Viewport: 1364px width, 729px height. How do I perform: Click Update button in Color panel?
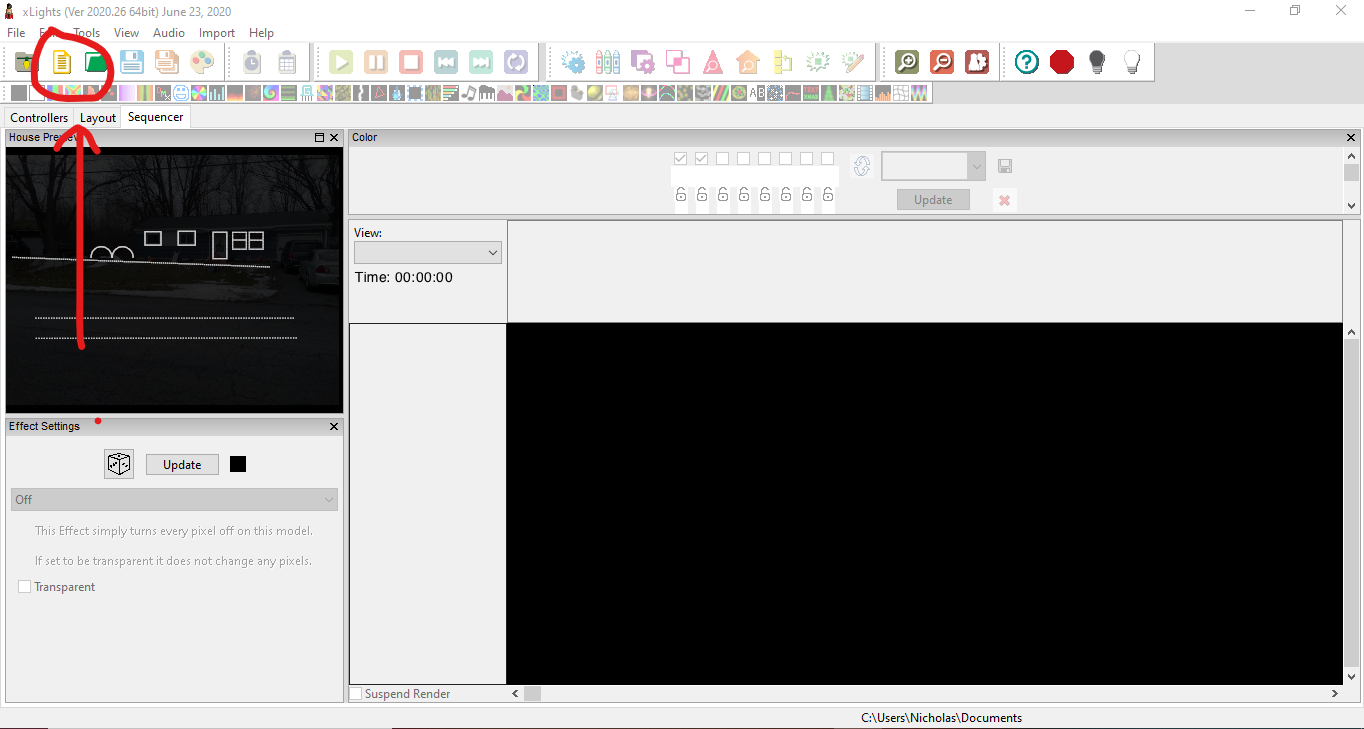933,200
